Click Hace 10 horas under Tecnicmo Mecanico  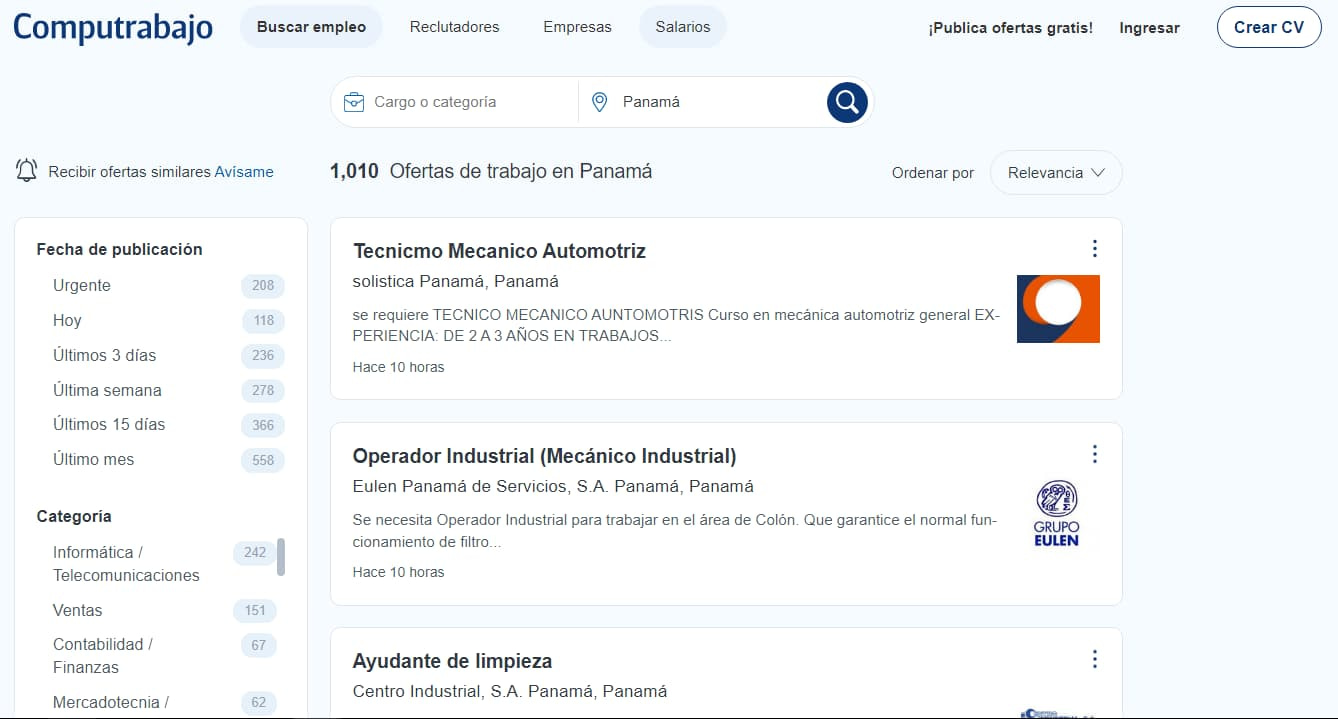click(398, 367)
